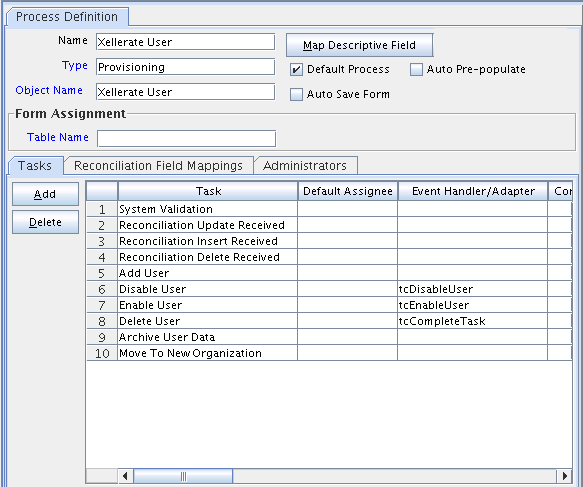Select the Reconciliation Delete Received task
583x487 pixels.
point(207,257)
